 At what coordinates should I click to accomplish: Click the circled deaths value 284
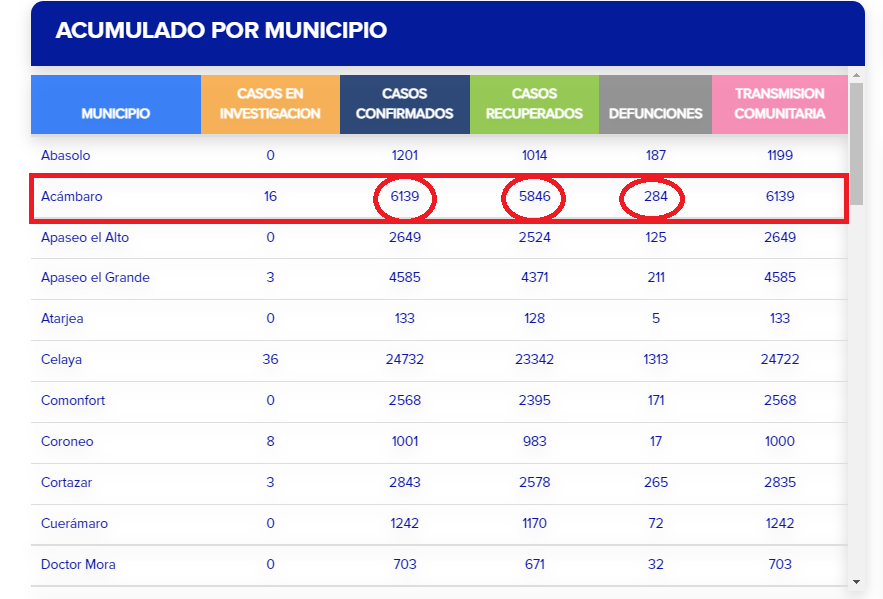coord(655,197)
